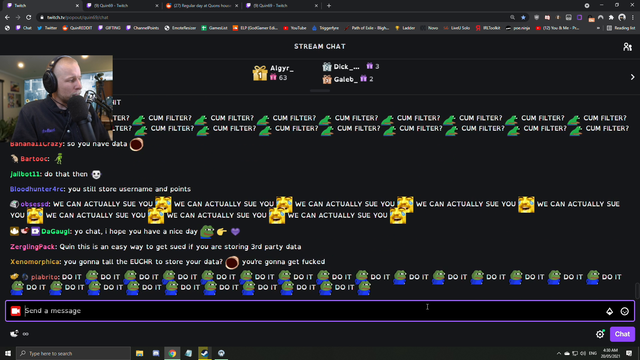Open the YouTube bookmark
Screen dimensions: 640x360
point(295,28)
